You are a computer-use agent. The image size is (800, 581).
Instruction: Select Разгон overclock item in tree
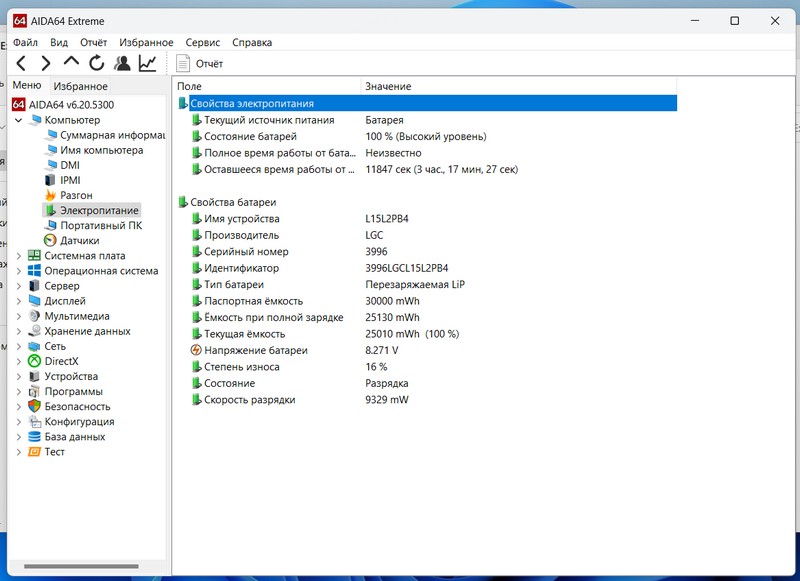(x=76, y=195)
